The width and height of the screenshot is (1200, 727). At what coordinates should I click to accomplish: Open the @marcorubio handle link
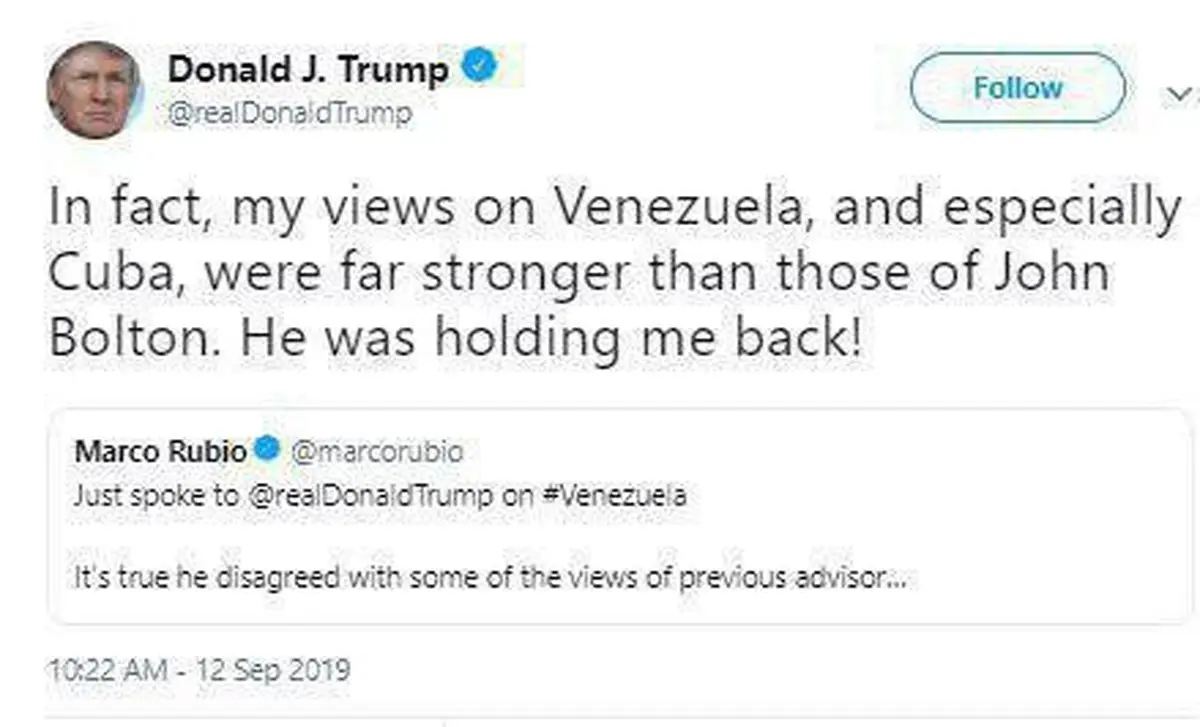(376, 453)
